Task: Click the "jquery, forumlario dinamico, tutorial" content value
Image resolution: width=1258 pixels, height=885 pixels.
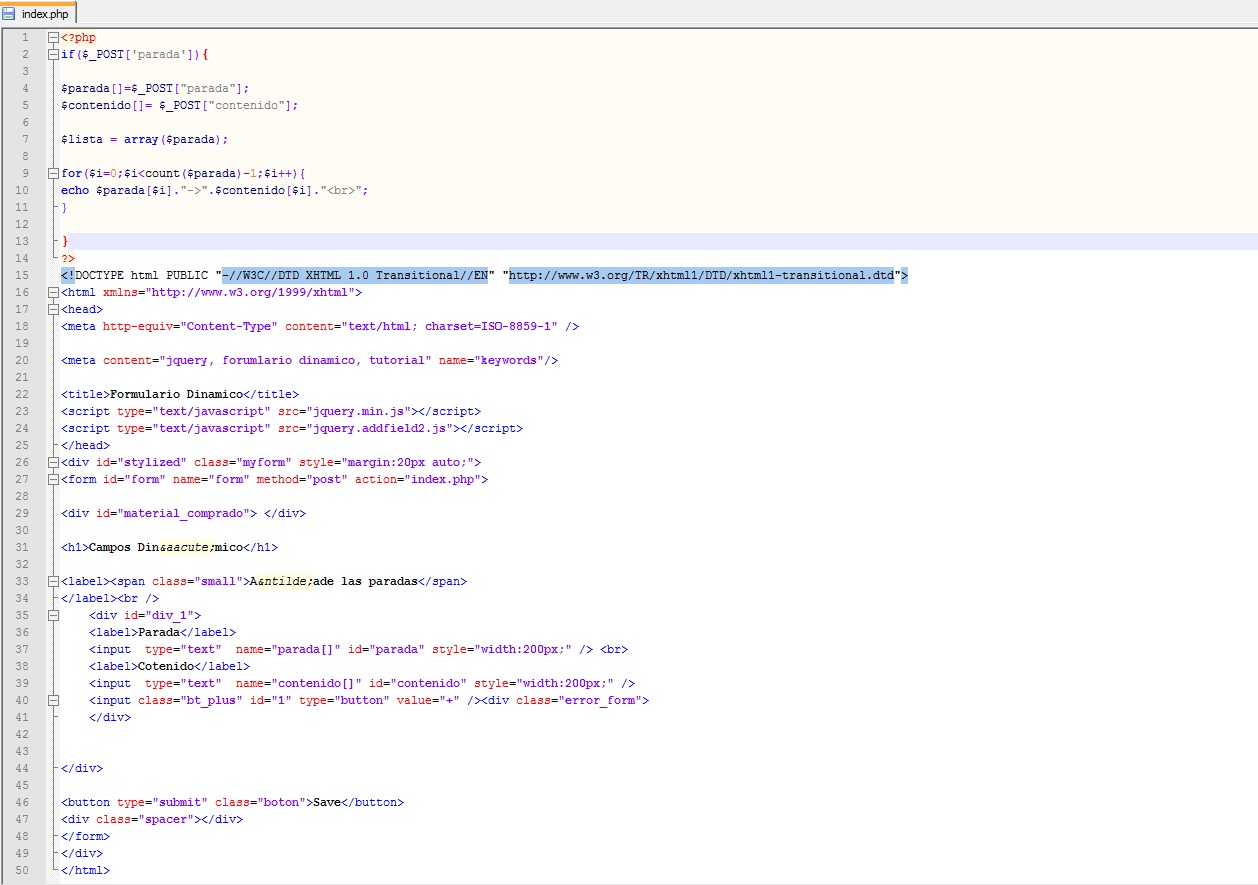Action: (295, 360)
